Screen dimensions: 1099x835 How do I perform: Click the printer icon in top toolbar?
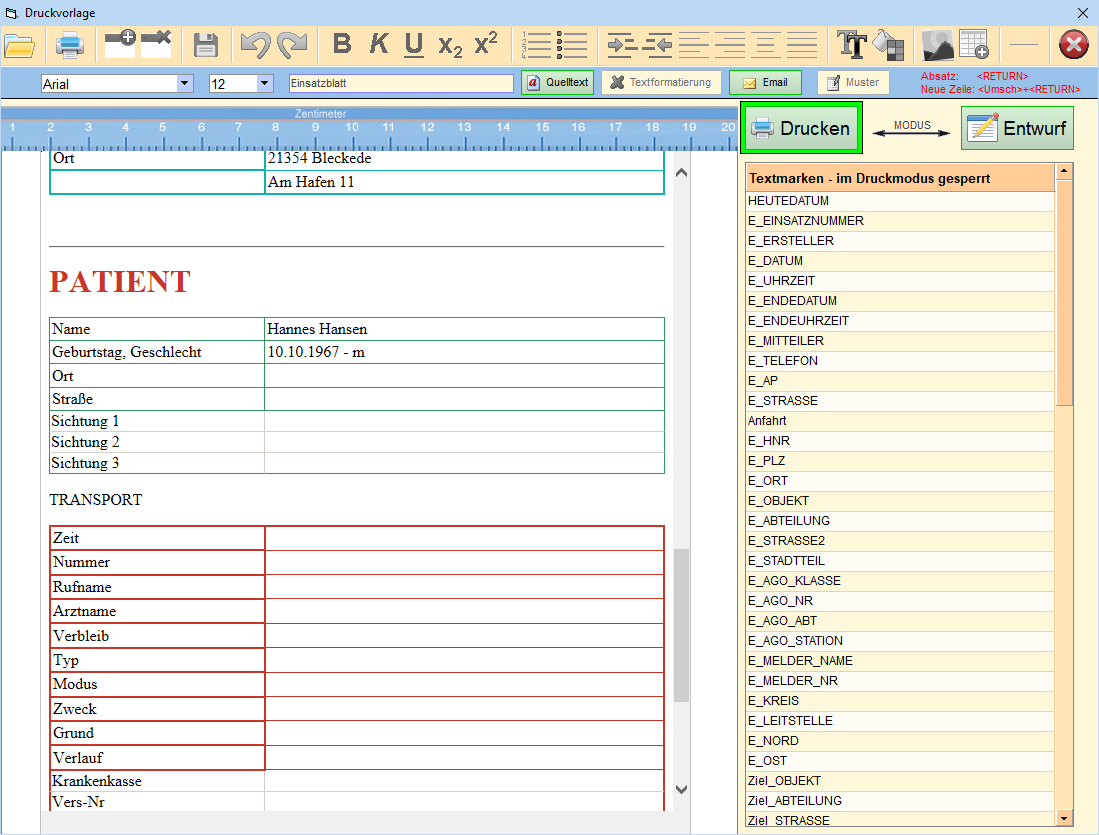click(69, 45)
